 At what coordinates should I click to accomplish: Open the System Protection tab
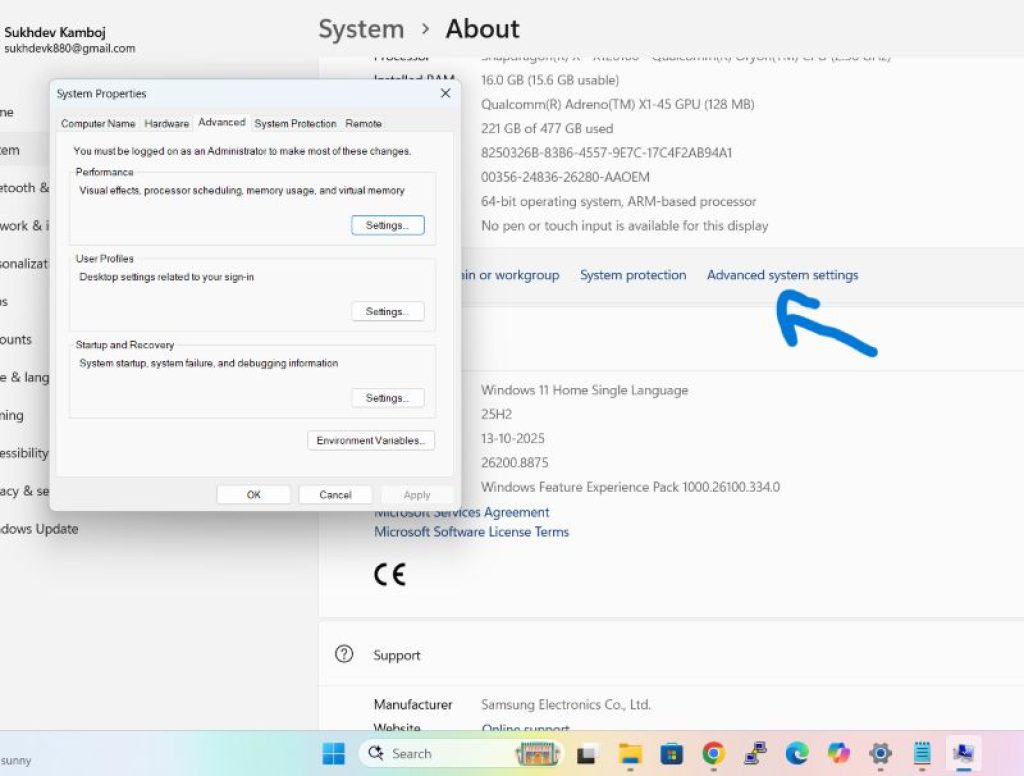point(295,123)
